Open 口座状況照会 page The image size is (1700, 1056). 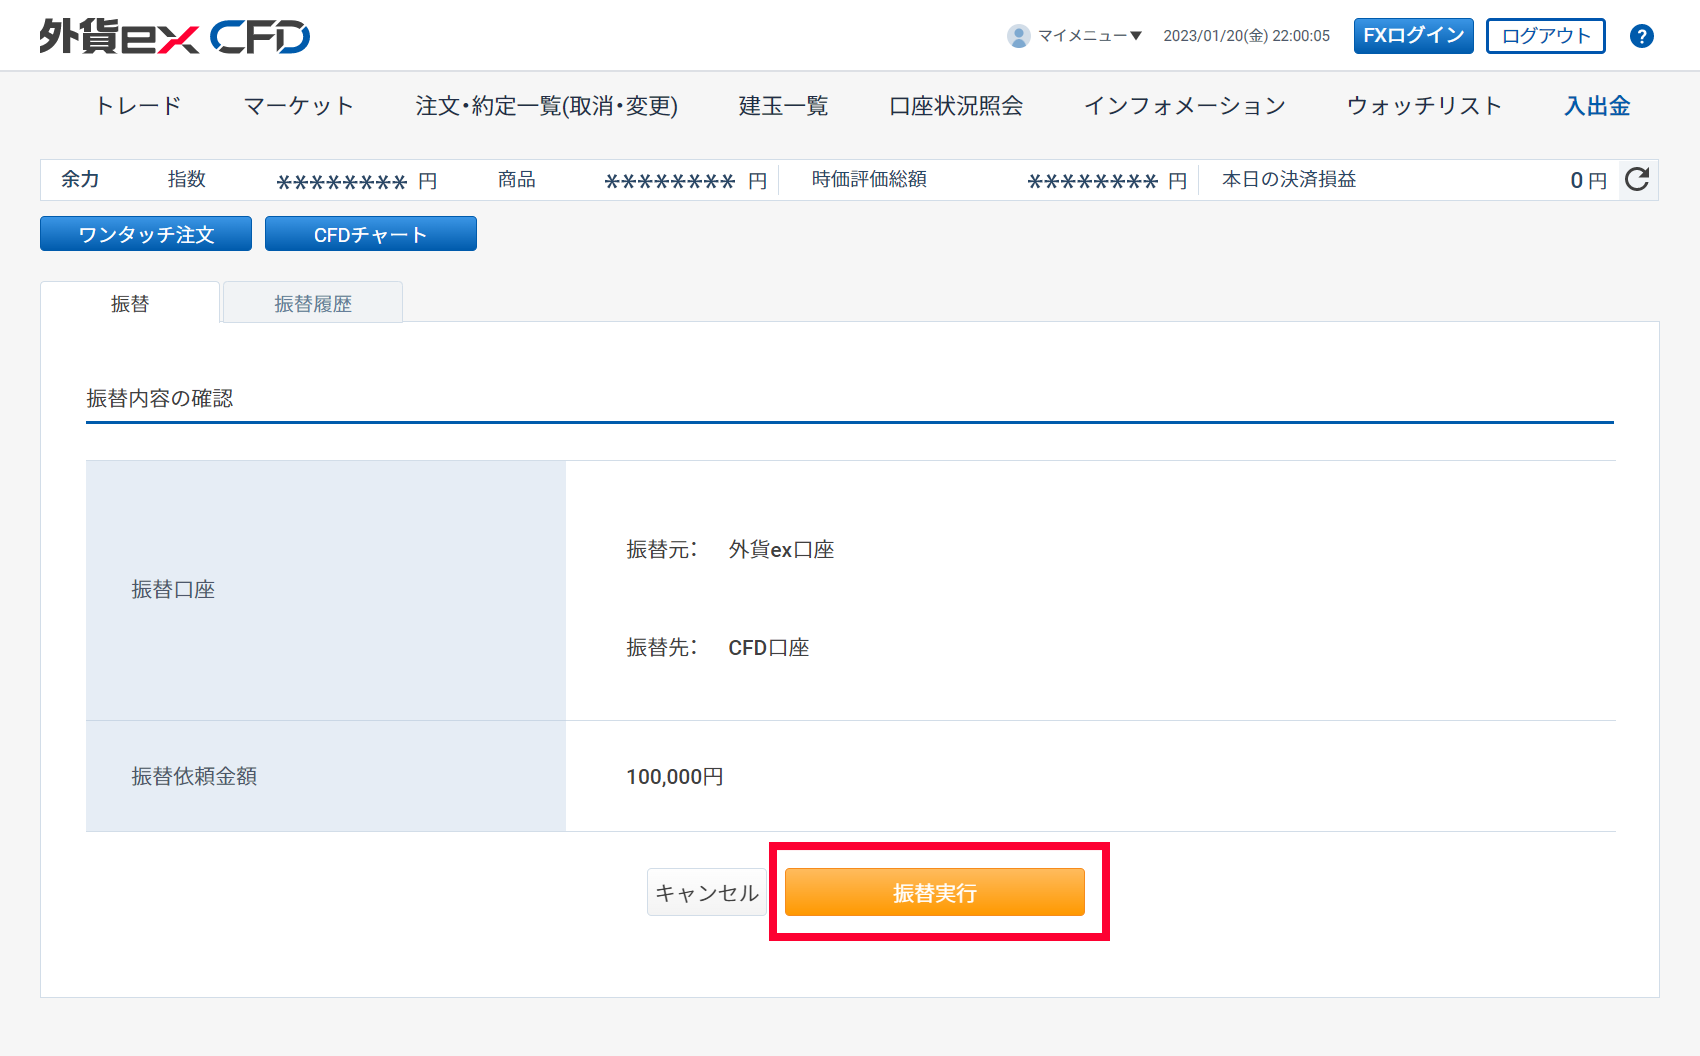click(955, 106)
